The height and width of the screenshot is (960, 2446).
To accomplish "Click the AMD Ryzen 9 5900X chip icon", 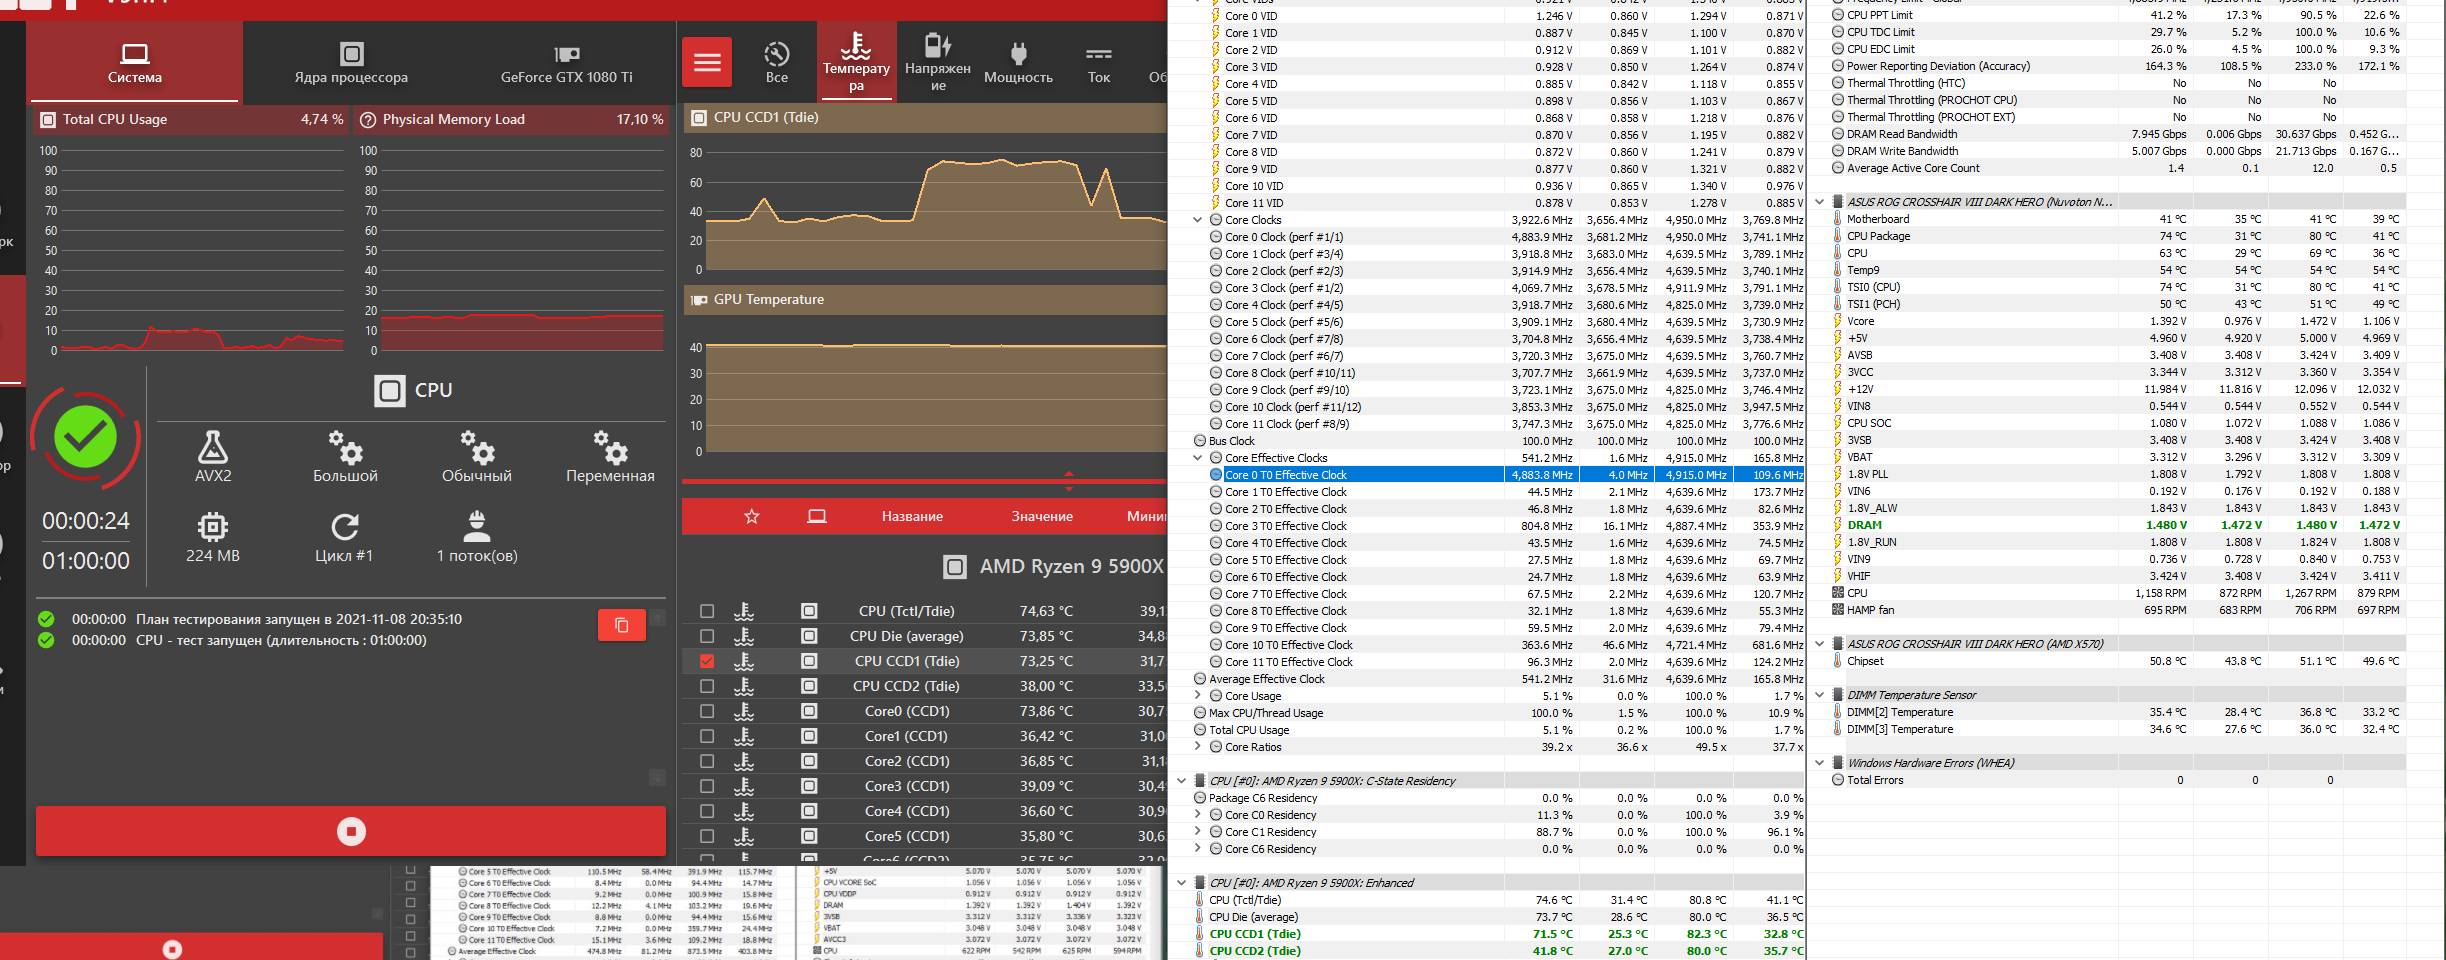I will point(955,567).
